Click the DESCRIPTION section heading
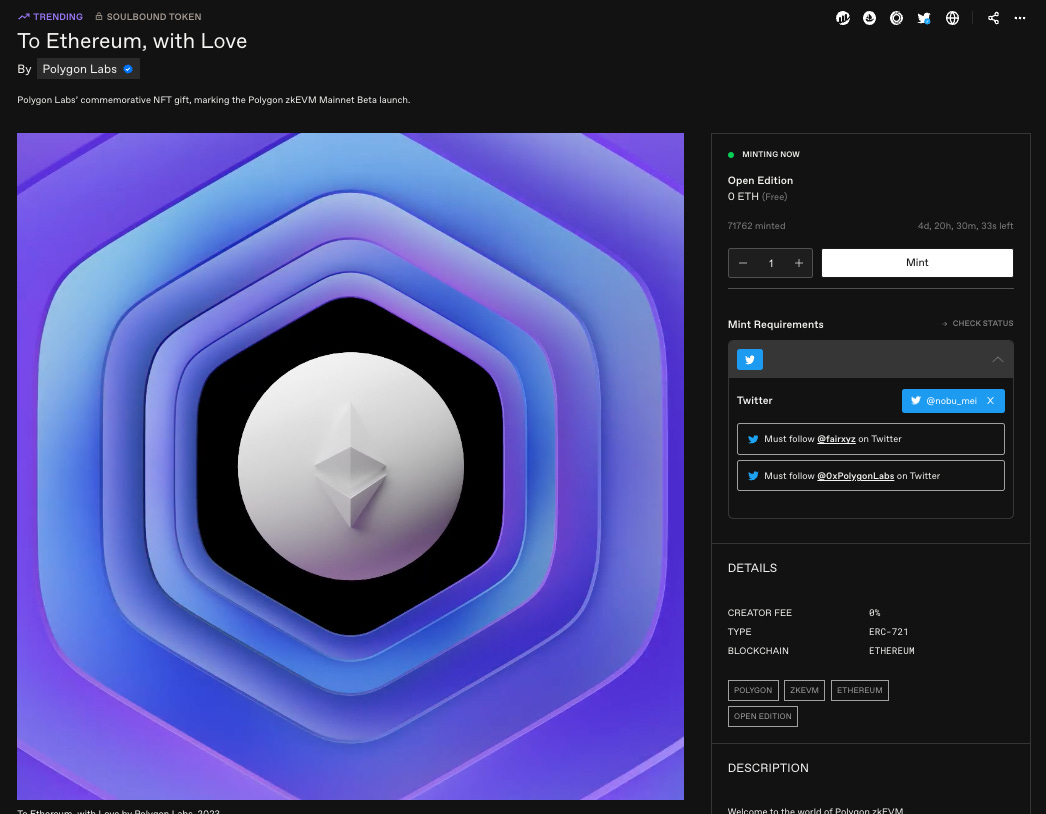Viewport: 1046px width, 814px height. (768, 769)
